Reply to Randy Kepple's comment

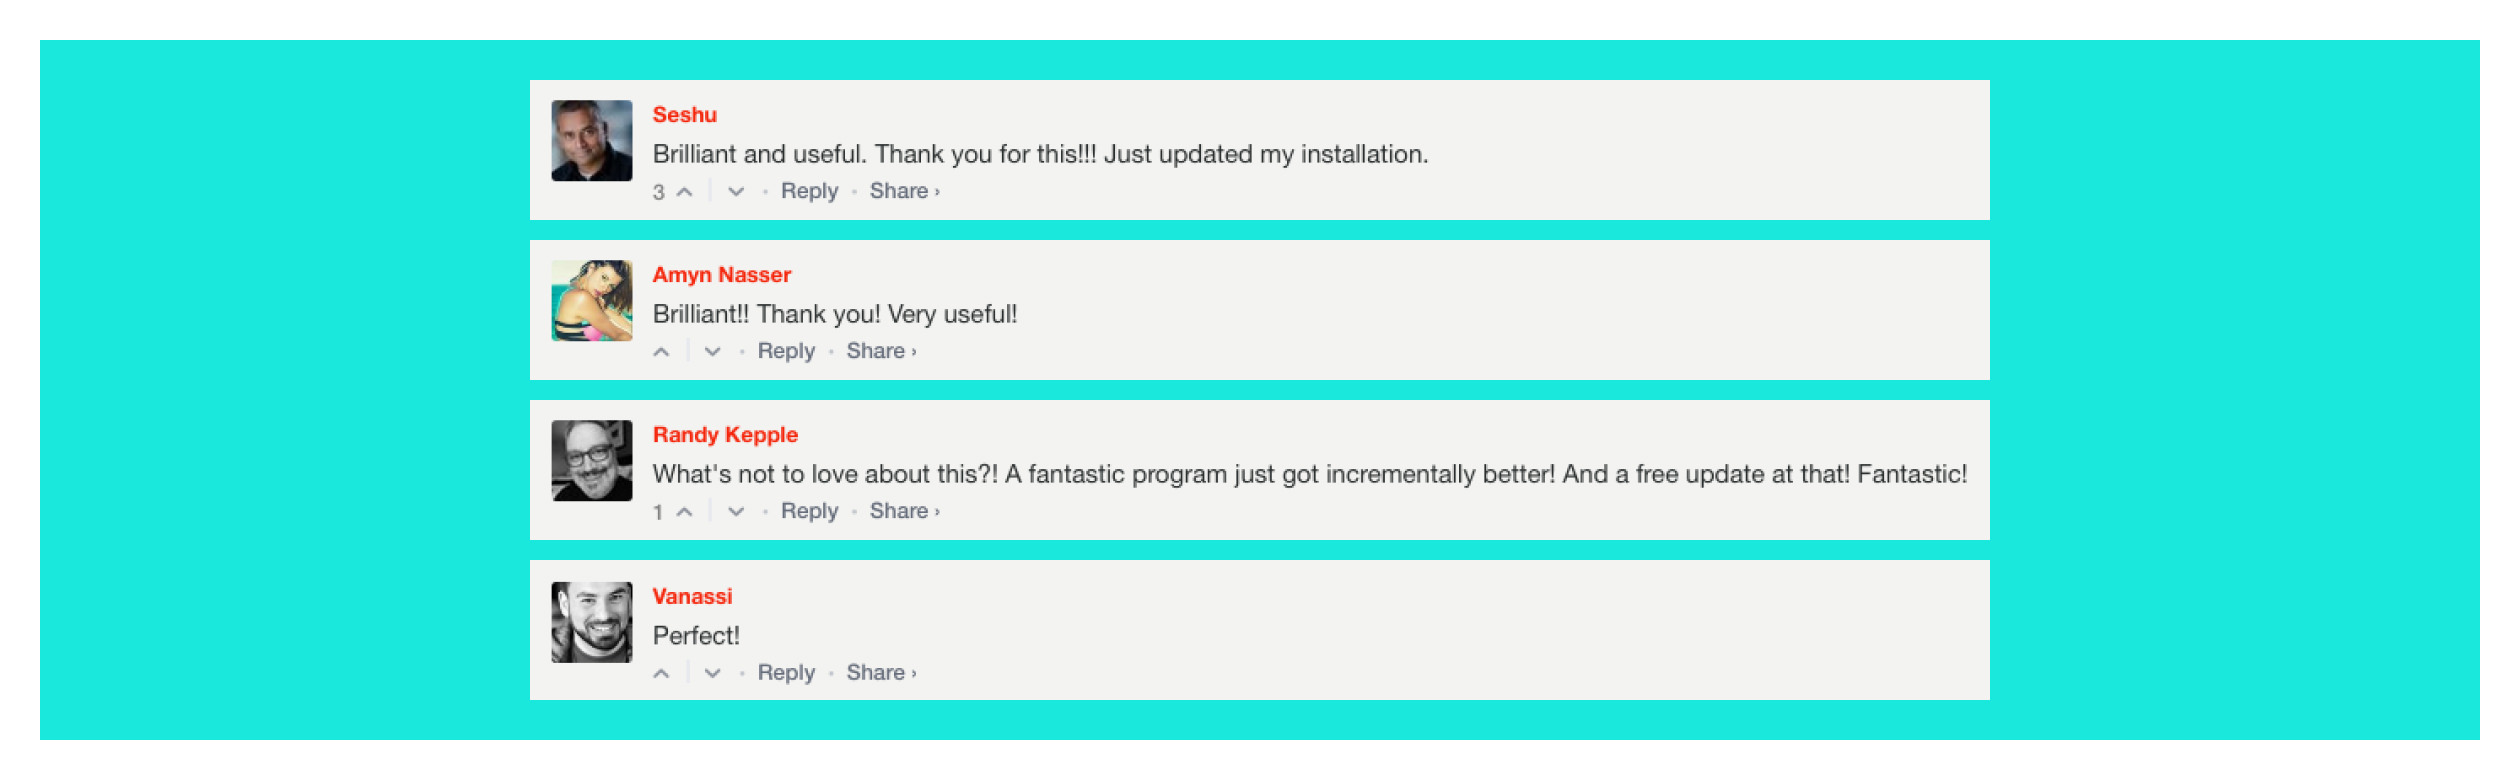[x=809, y=511]
